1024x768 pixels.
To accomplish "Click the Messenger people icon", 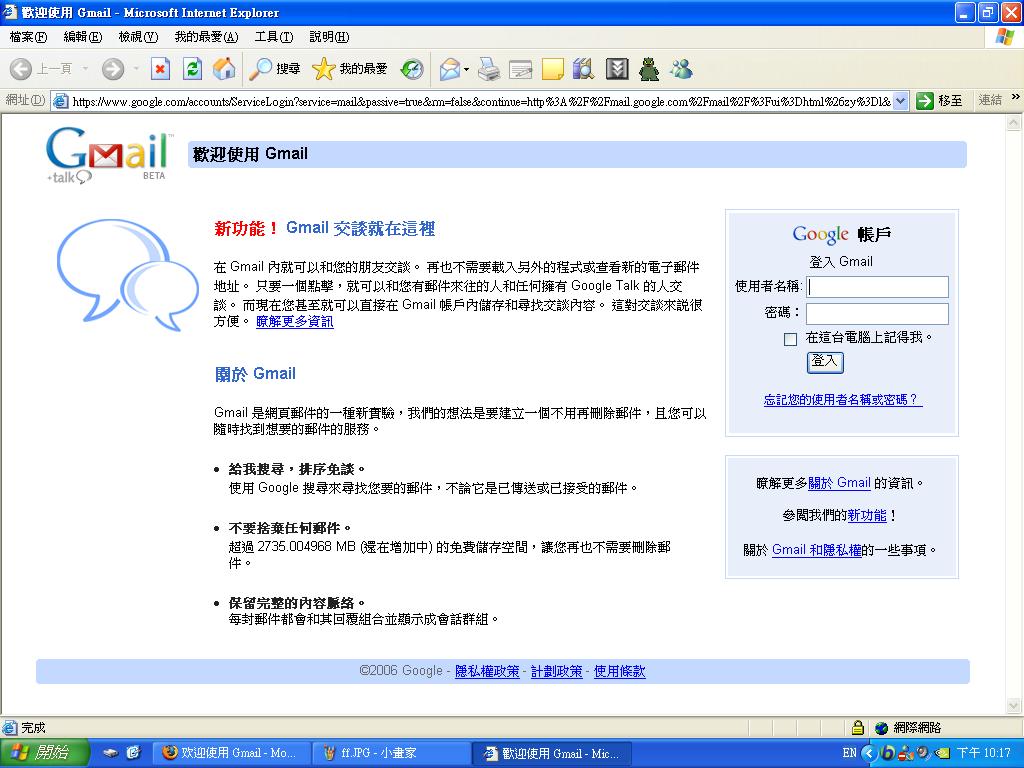I will tap(682, 69).
